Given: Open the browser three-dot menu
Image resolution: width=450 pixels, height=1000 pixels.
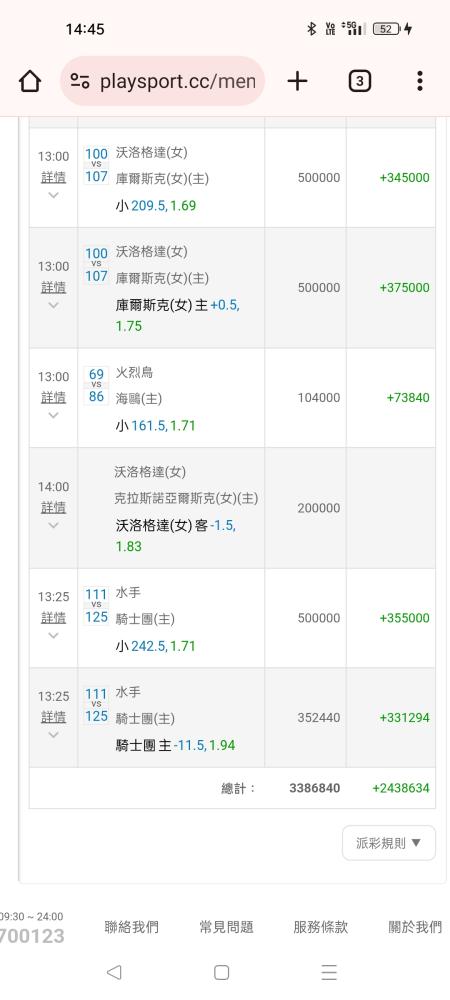Looking at the screenshot, I should click(419, 81).
